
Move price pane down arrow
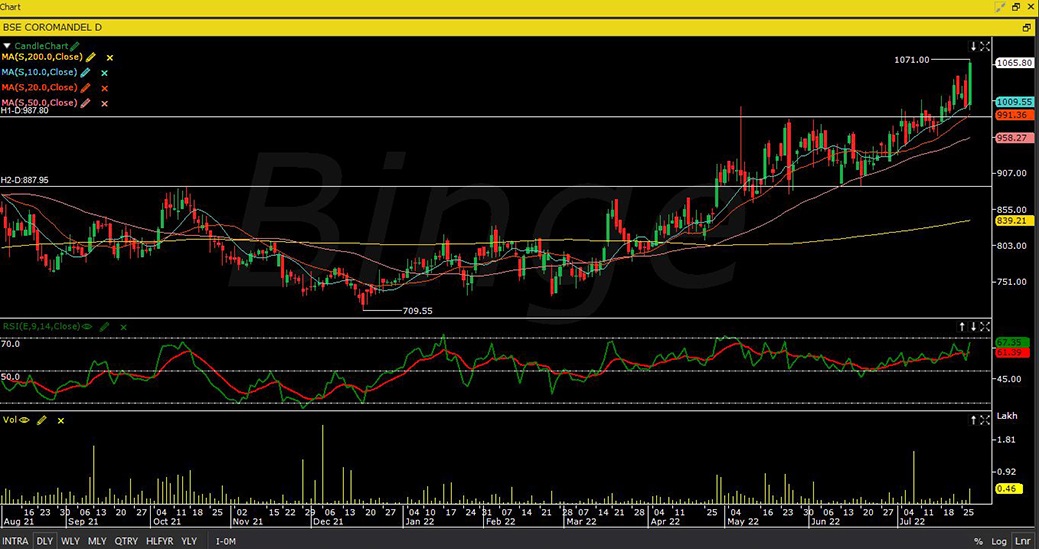click(x=973, y=46)
